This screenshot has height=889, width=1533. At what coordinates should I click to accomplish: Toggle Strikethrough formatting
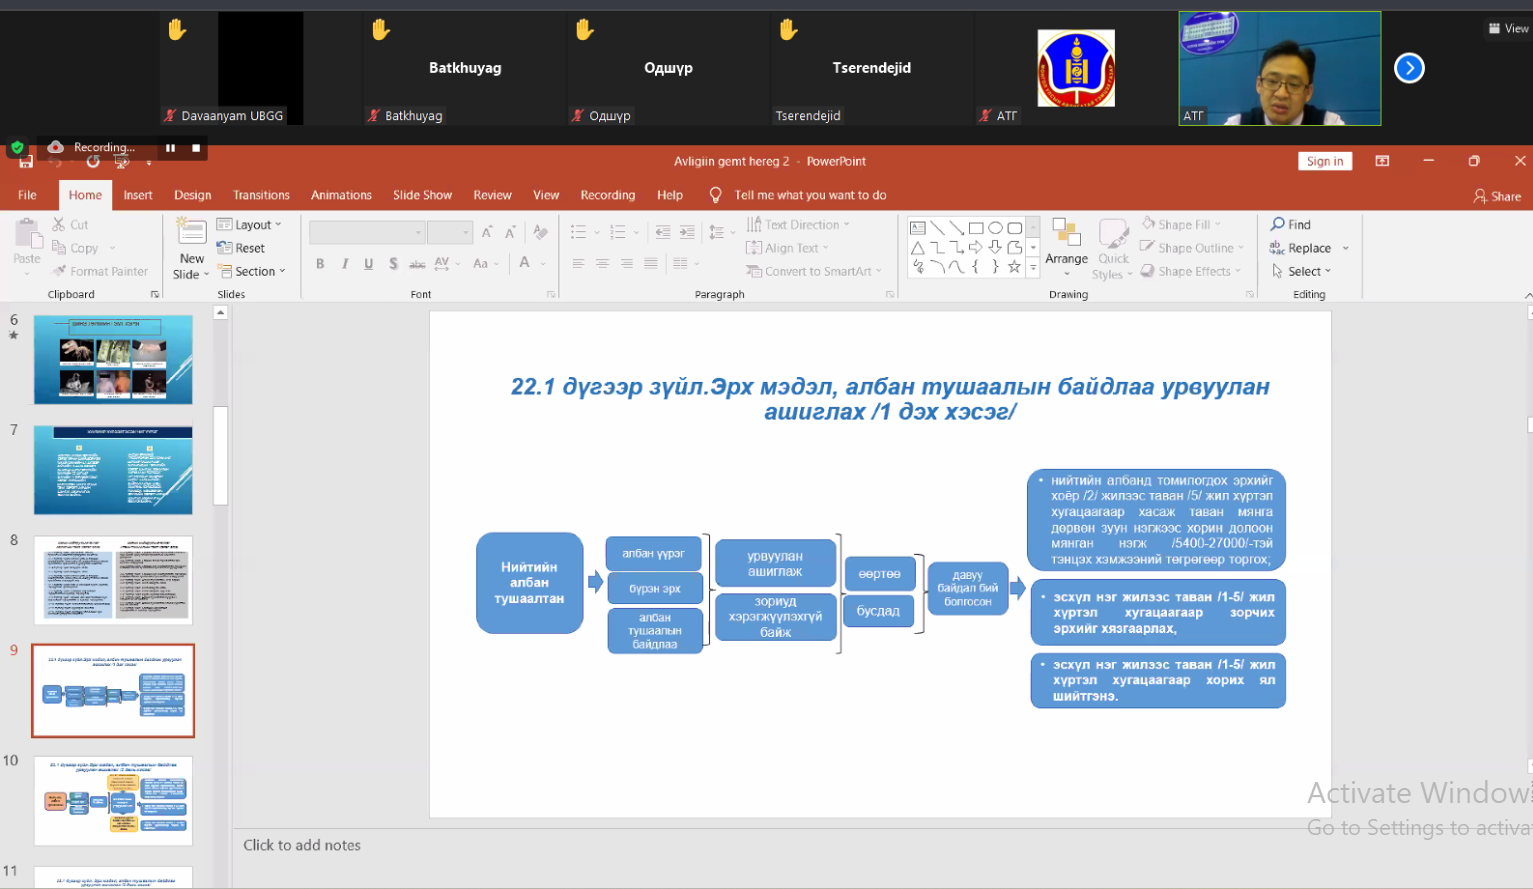[417, 264]
